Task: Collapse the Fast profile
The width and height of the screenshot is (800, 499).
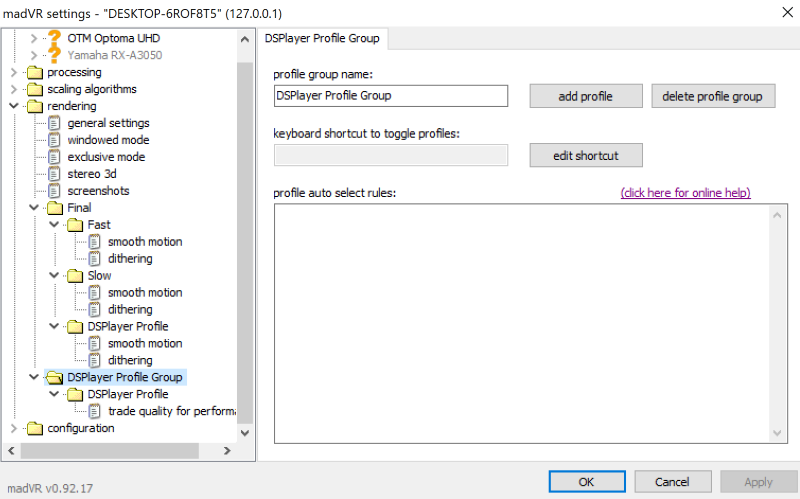Action: pos(54,224)
